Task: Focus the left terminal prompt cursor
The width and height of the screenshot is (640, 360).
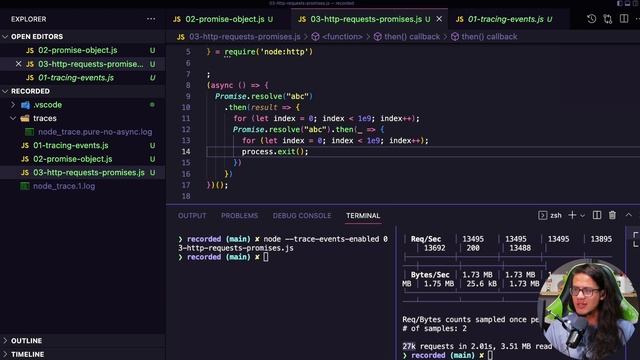Action: click(x=266, y=257)
